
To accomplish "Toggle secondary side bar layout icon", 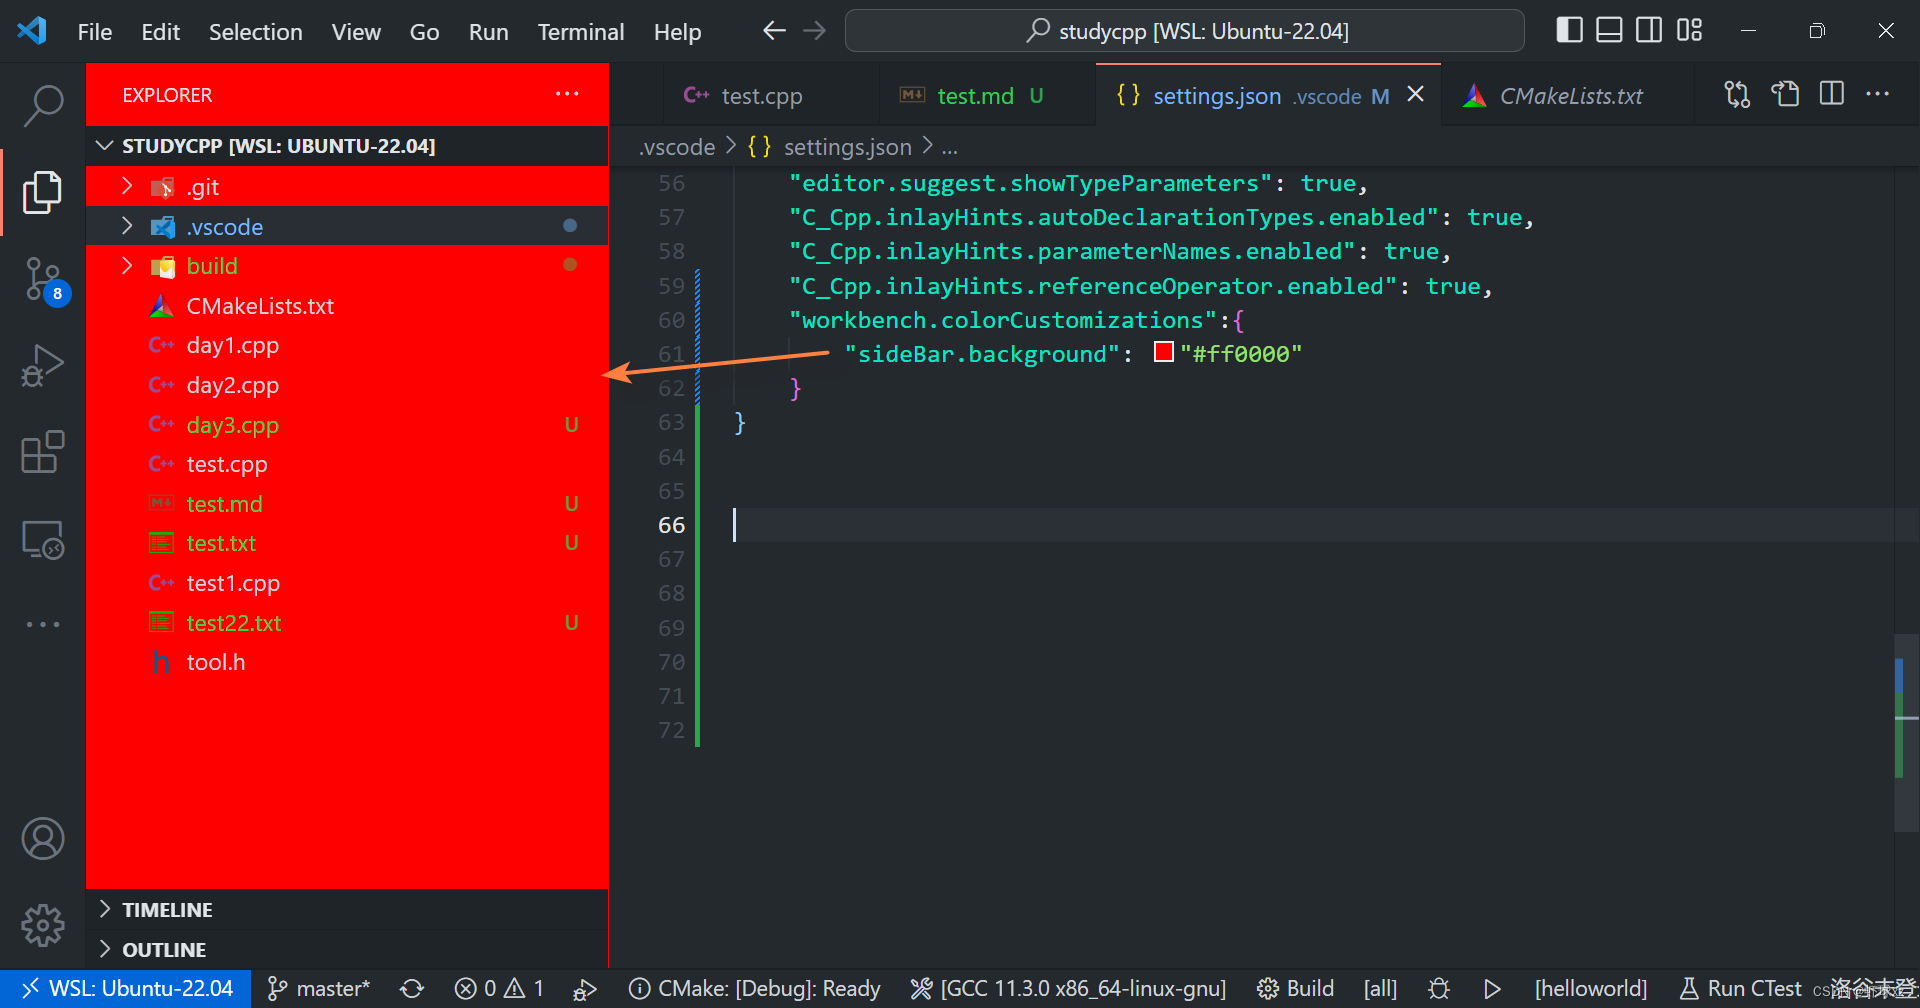I will (x=1649, y=31).
